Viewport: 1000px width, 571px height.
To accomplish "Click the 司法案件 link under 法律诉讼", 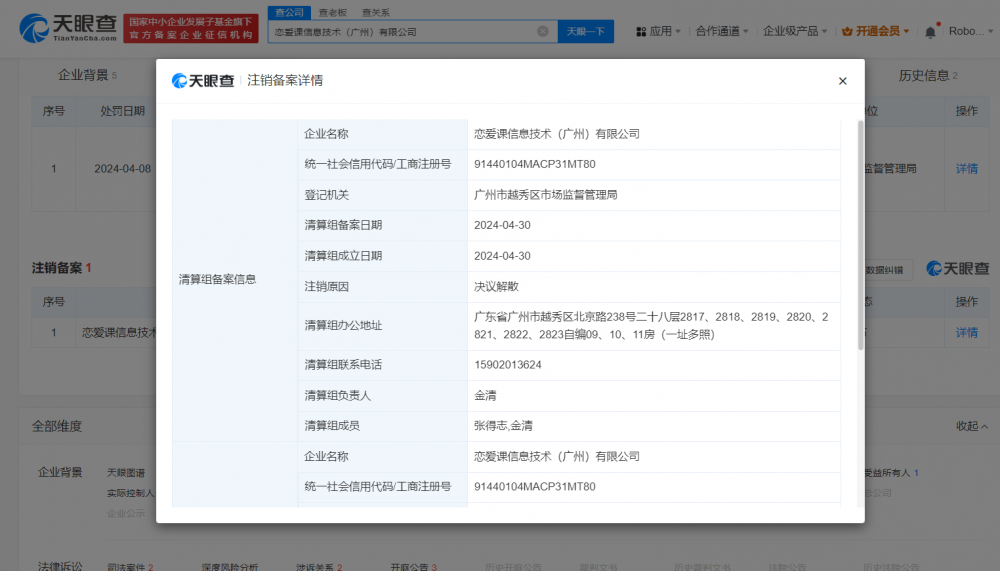I will [130, 567].
